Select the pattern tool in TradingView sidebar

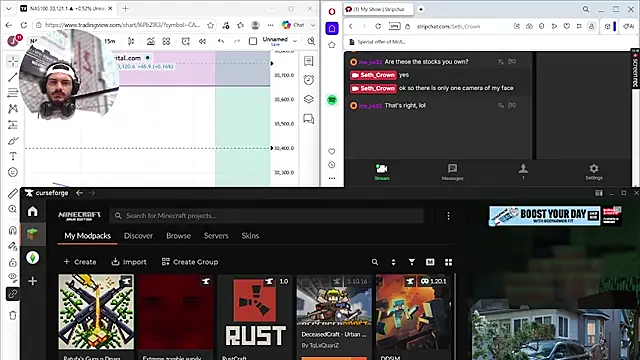coord(13,109)
